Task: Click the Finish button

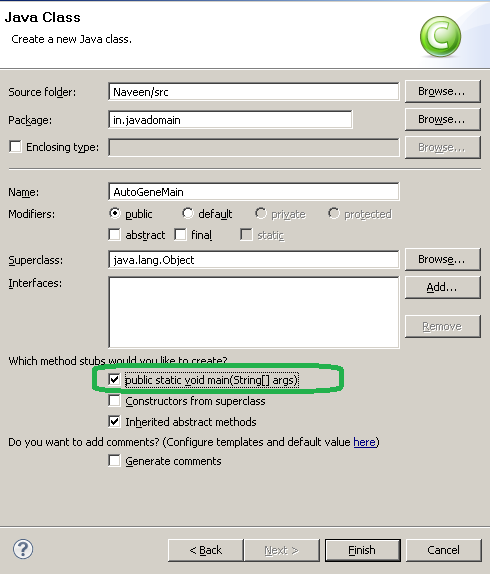Action: 363,550
